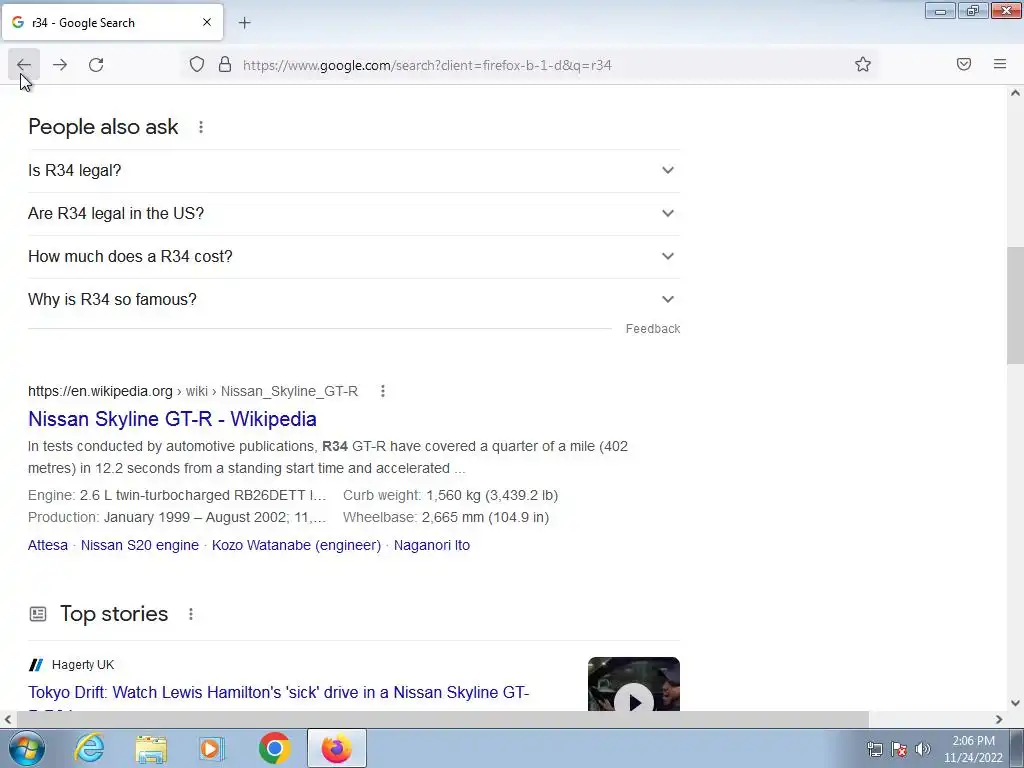Screen dimensions: 1024x768
Task: Click 'Engine: 2.6 L twin-turbocharged' text
Action: pos(177,495)
